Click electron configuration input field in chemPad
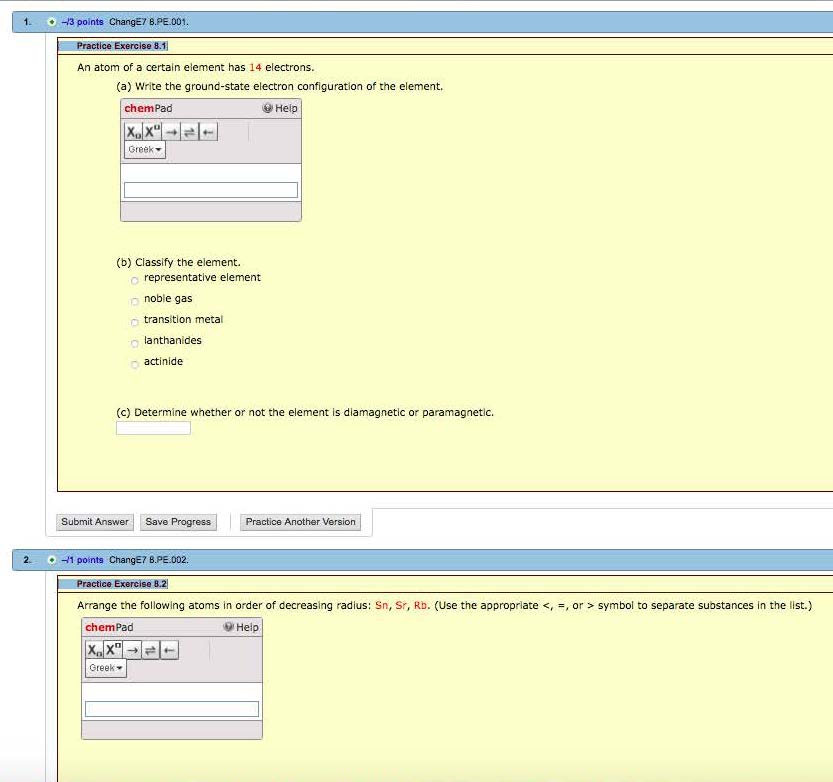 coord(210,190)
